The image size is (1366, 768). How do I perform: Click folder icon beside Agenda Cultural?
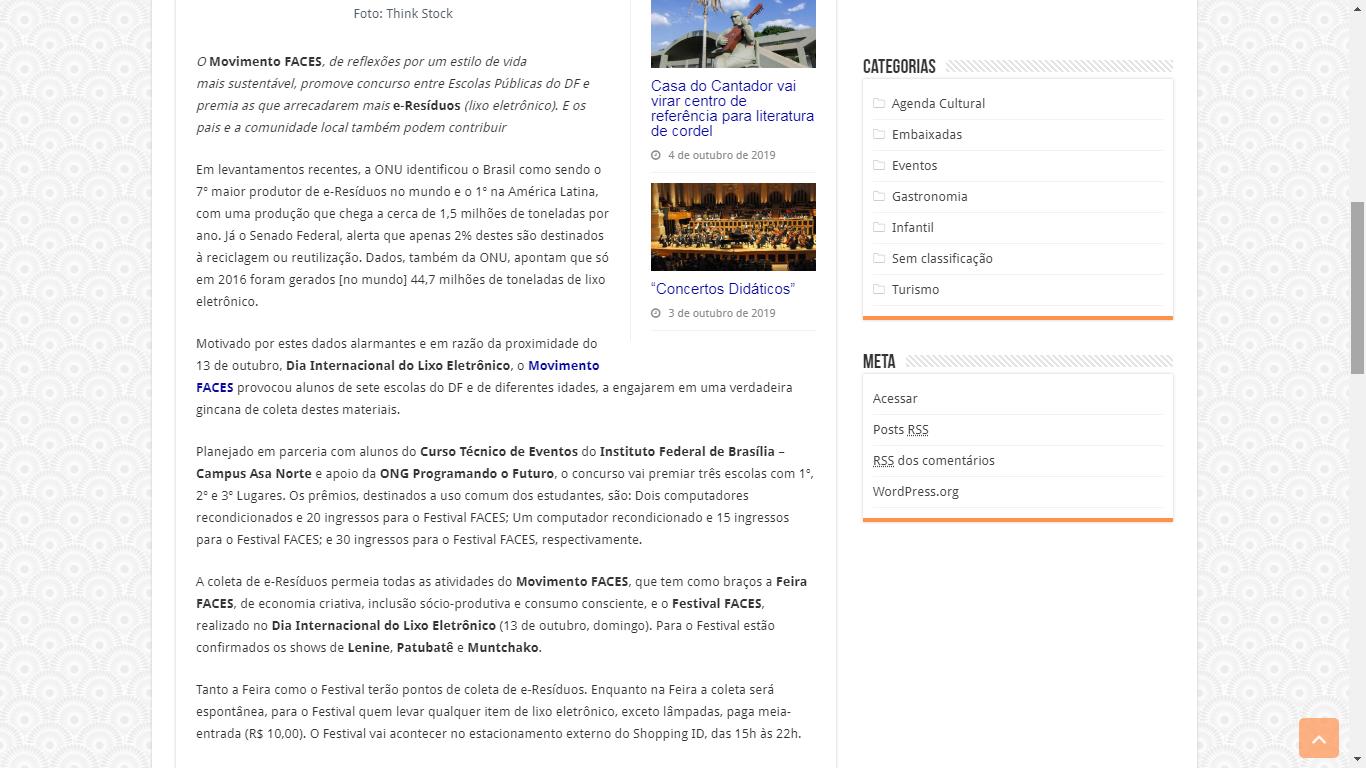click(879, 103)
